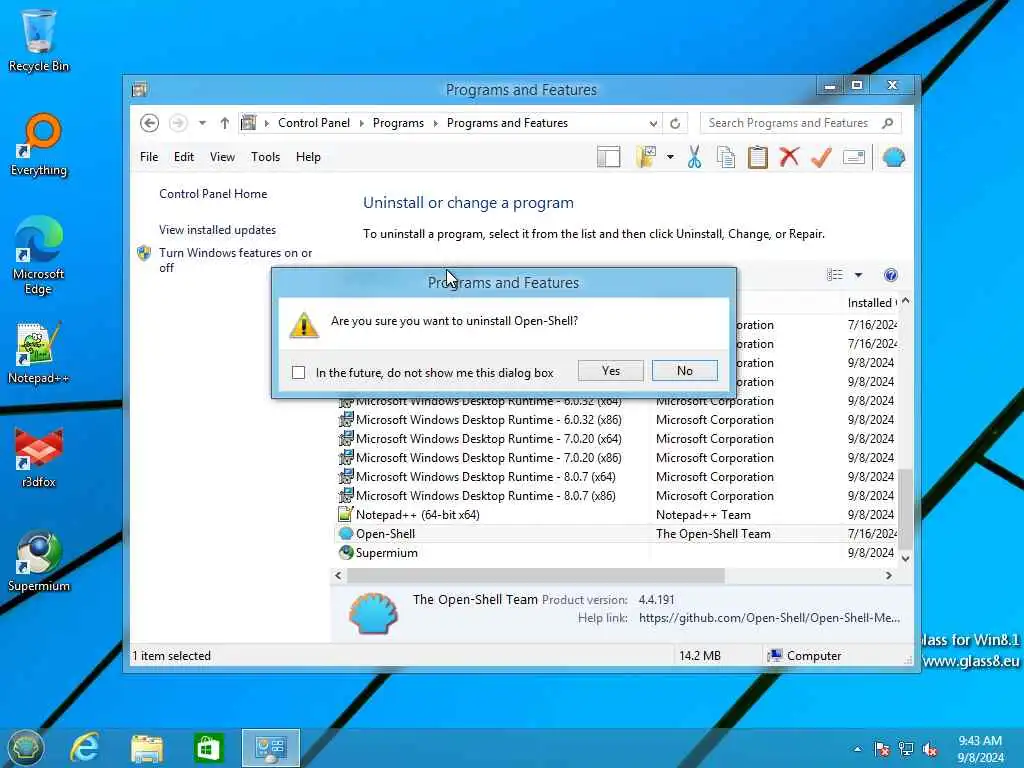Click the Forward navigation arrow
This screenshot has width=1024, height=768.
pos(178,123)
